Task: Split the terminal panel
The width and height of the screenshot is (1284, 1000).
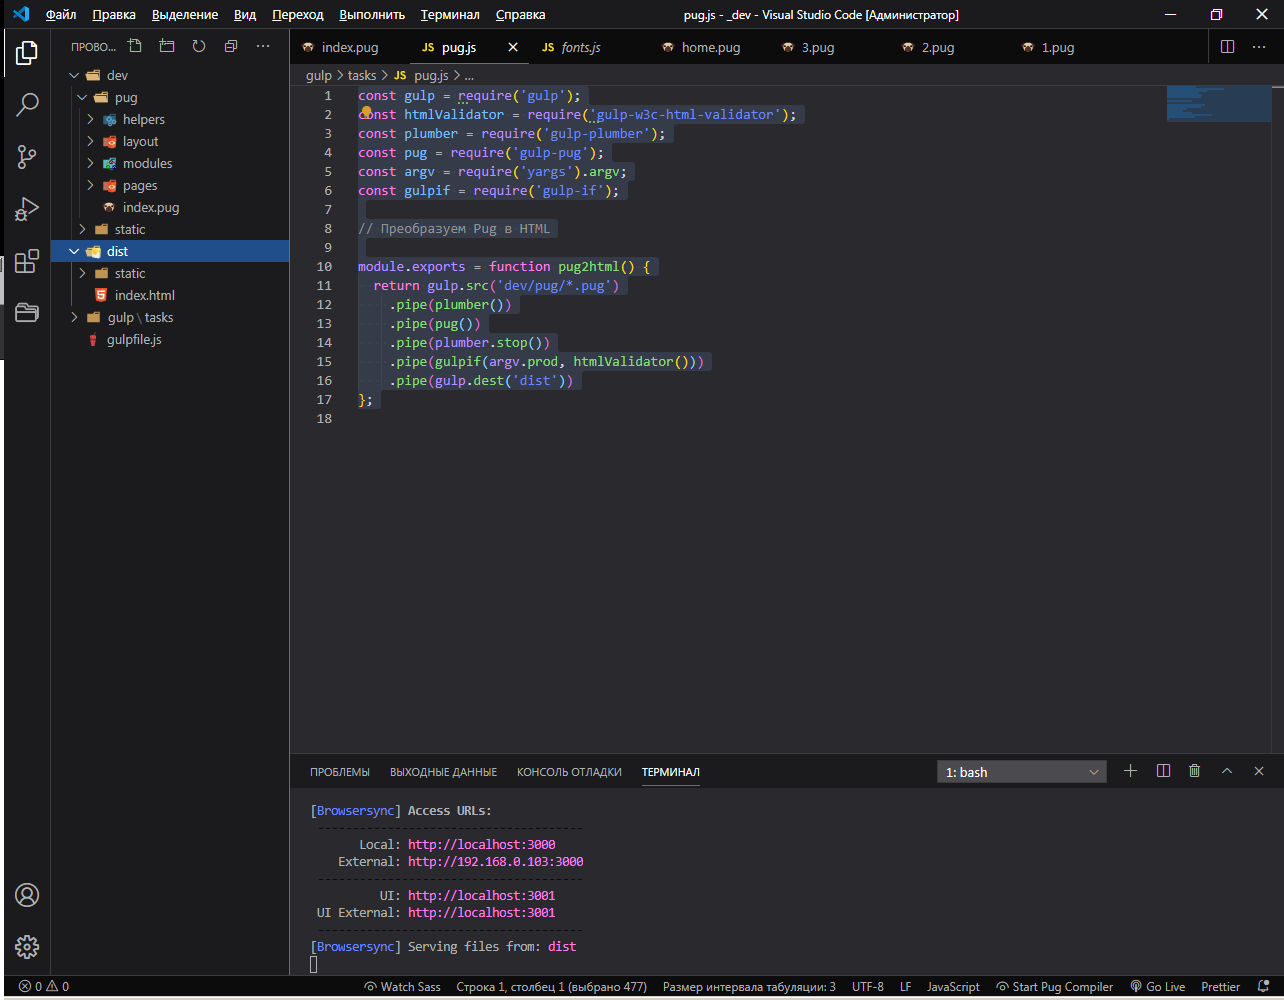Action: (x=1163, y=771)
